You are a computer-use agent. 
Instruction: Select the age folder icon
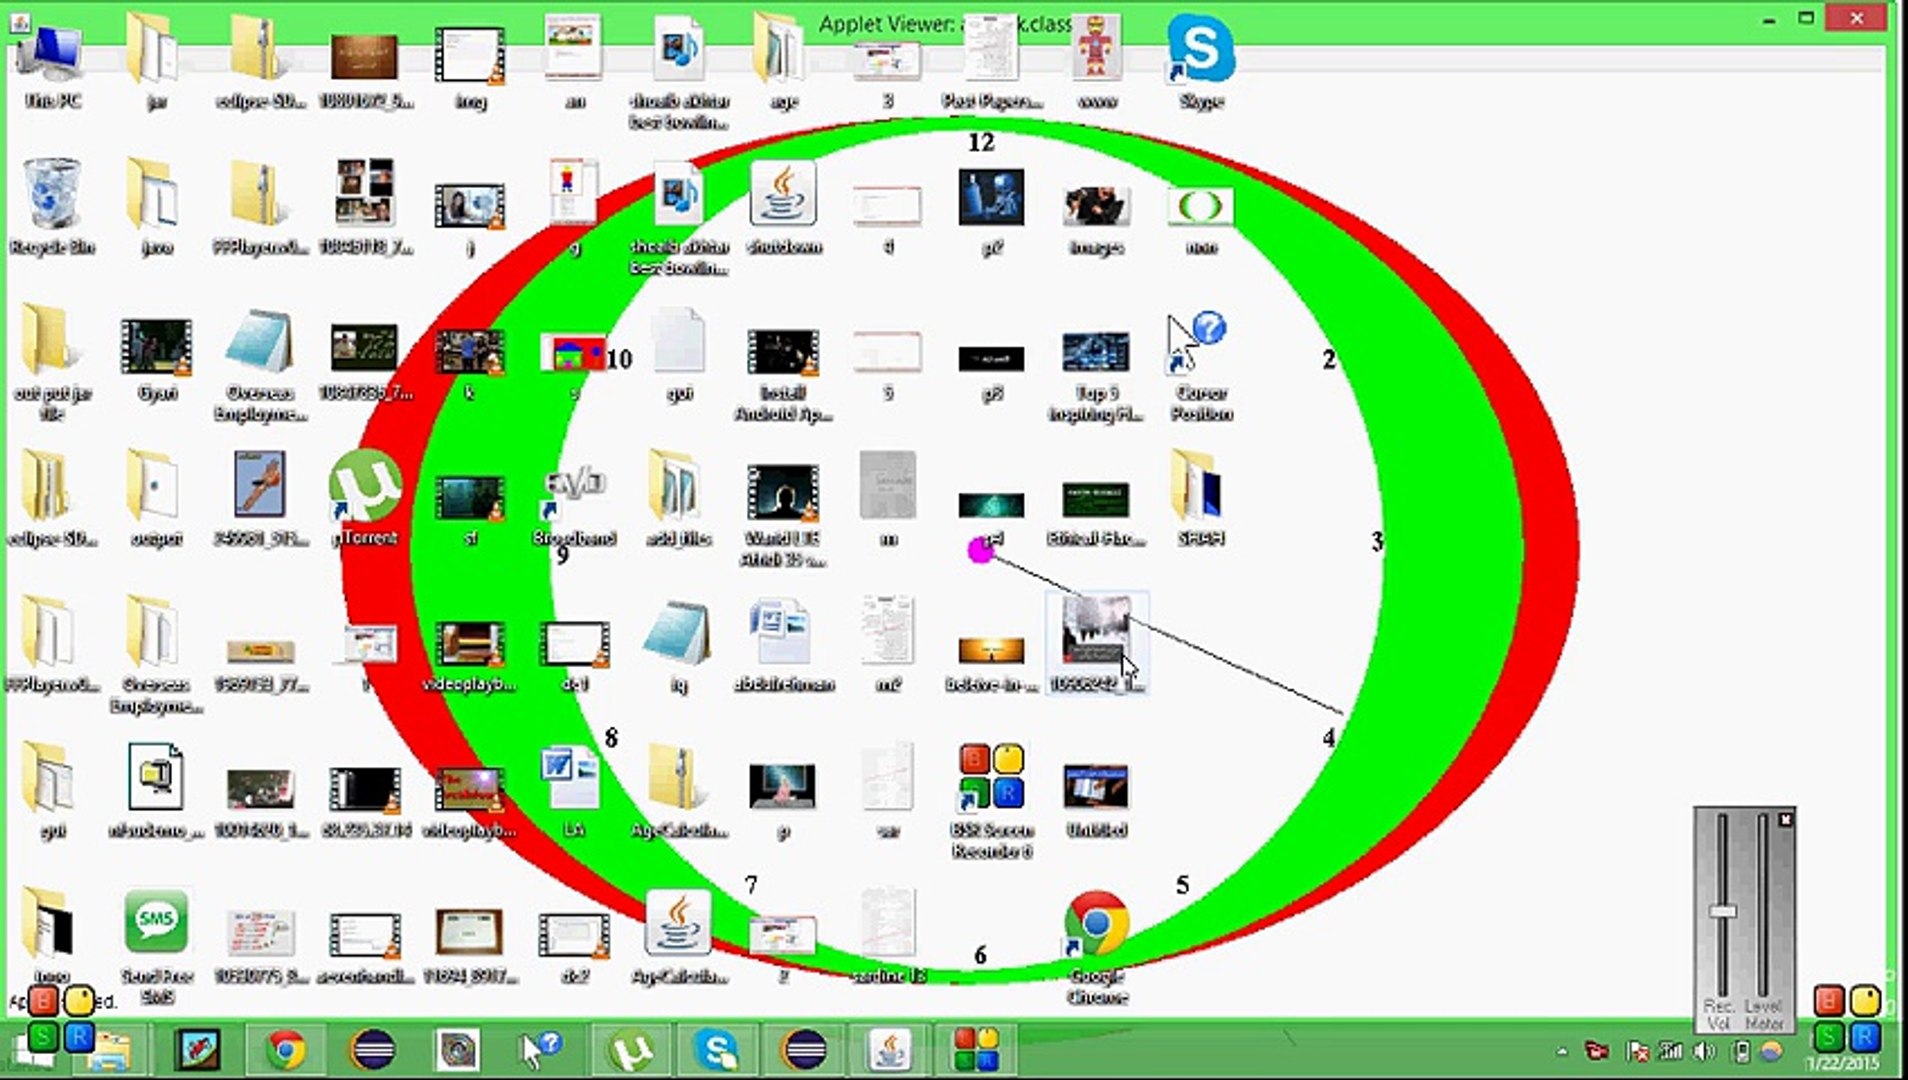pyautogui.click(x=784, y=62)
